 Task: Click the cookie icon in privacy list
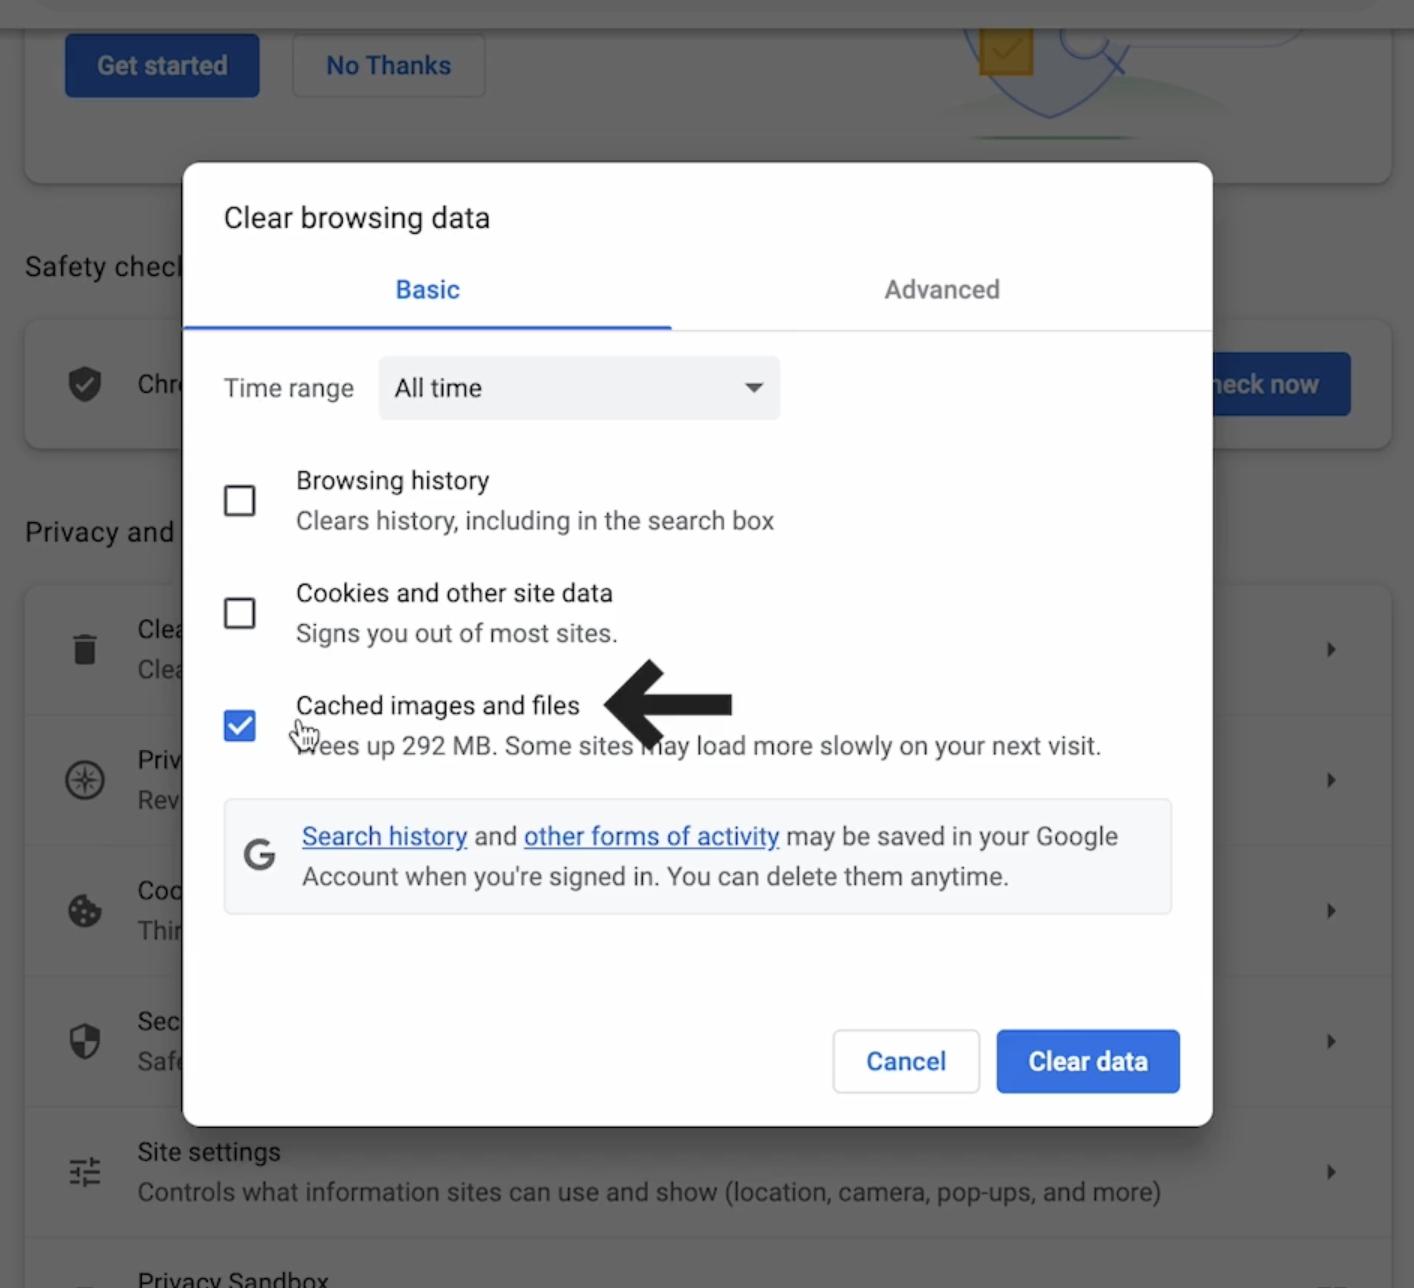click(x=85, y=910)
